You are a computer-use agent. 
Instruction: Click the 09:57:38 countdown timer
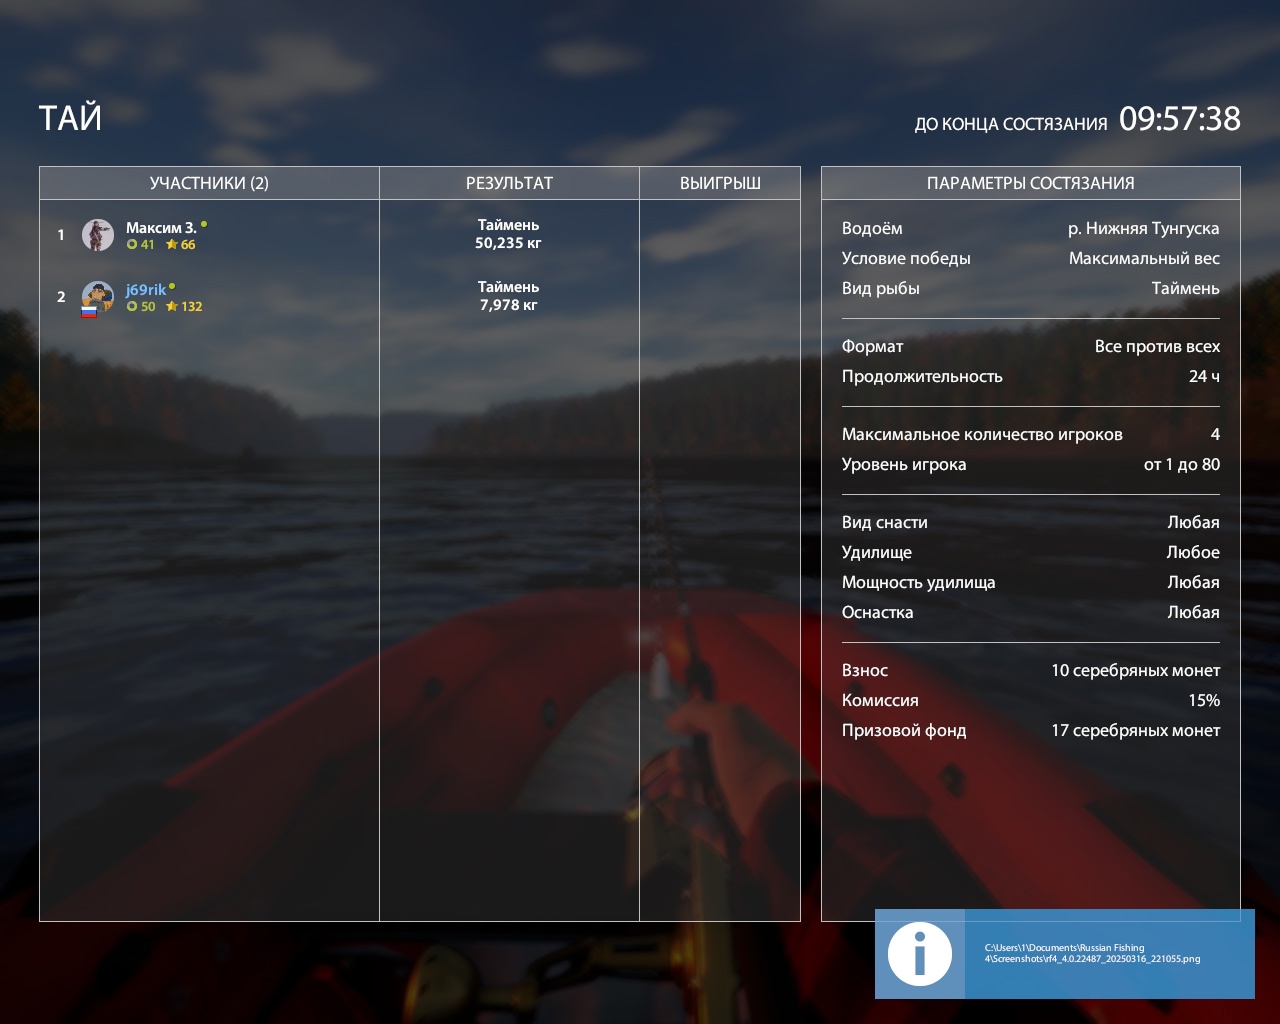click(1180, 119)
